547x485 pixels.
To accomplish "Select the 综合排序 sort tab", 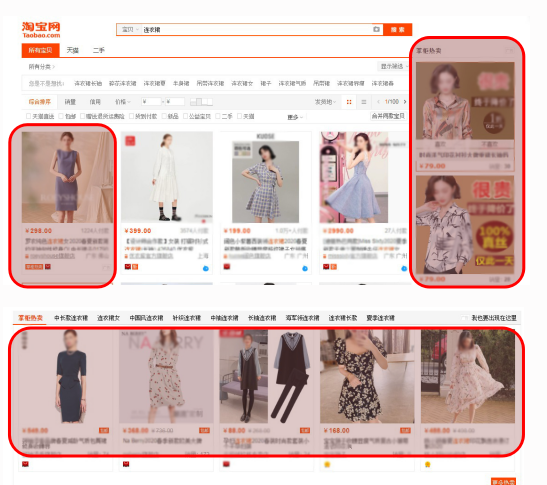I will tap(40, 102).
